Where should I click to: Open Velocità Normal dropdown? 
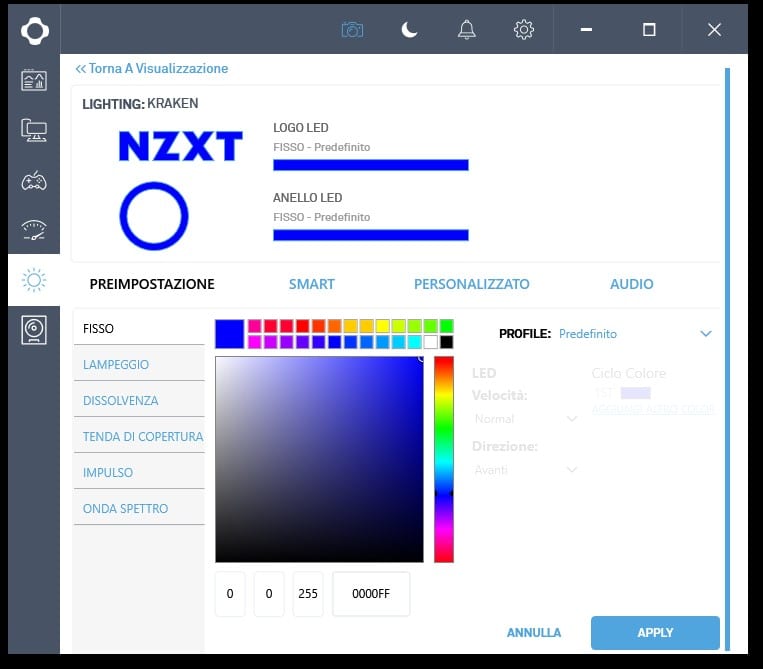tap(526, 419)
